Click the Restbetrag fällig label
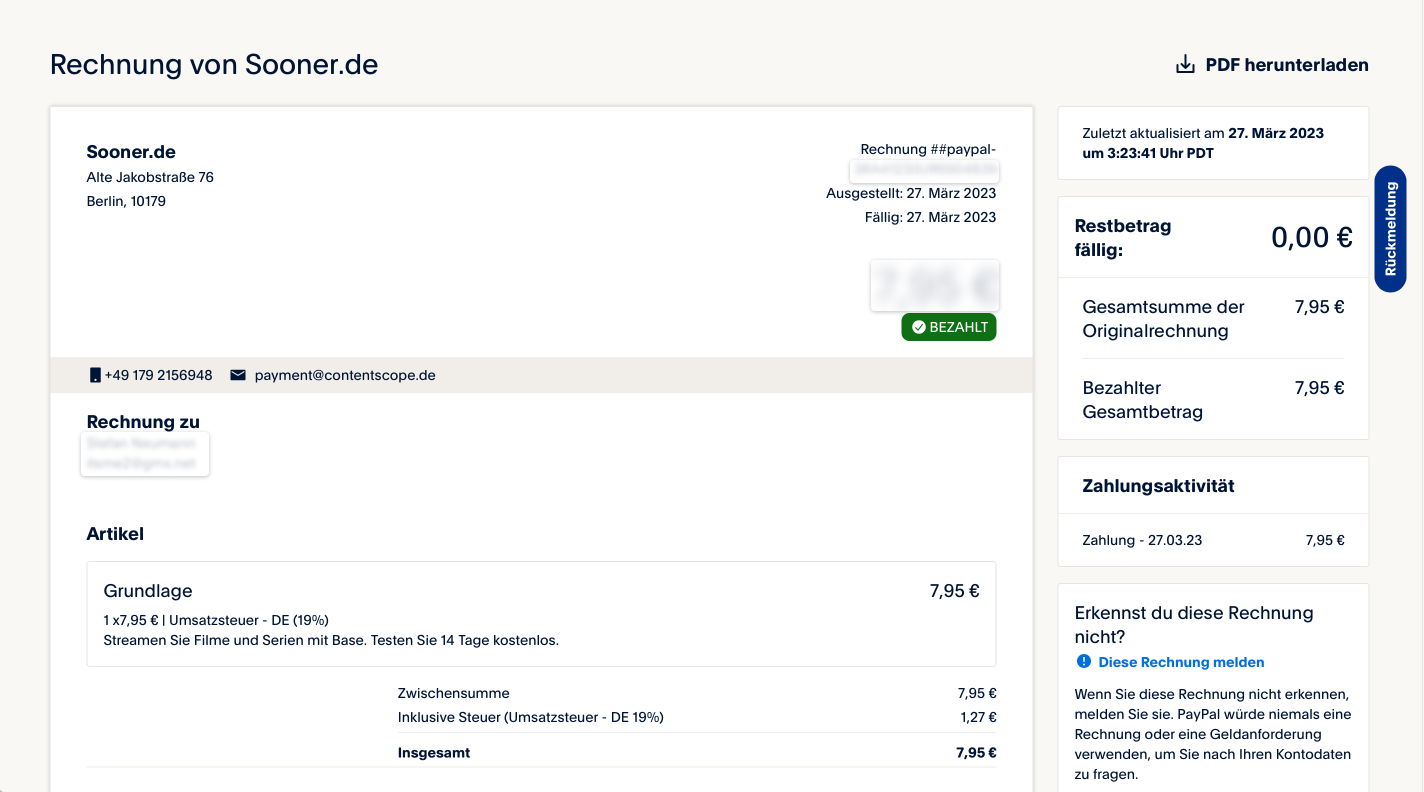Viewport: 1424px width, 792px height. 1123,238
